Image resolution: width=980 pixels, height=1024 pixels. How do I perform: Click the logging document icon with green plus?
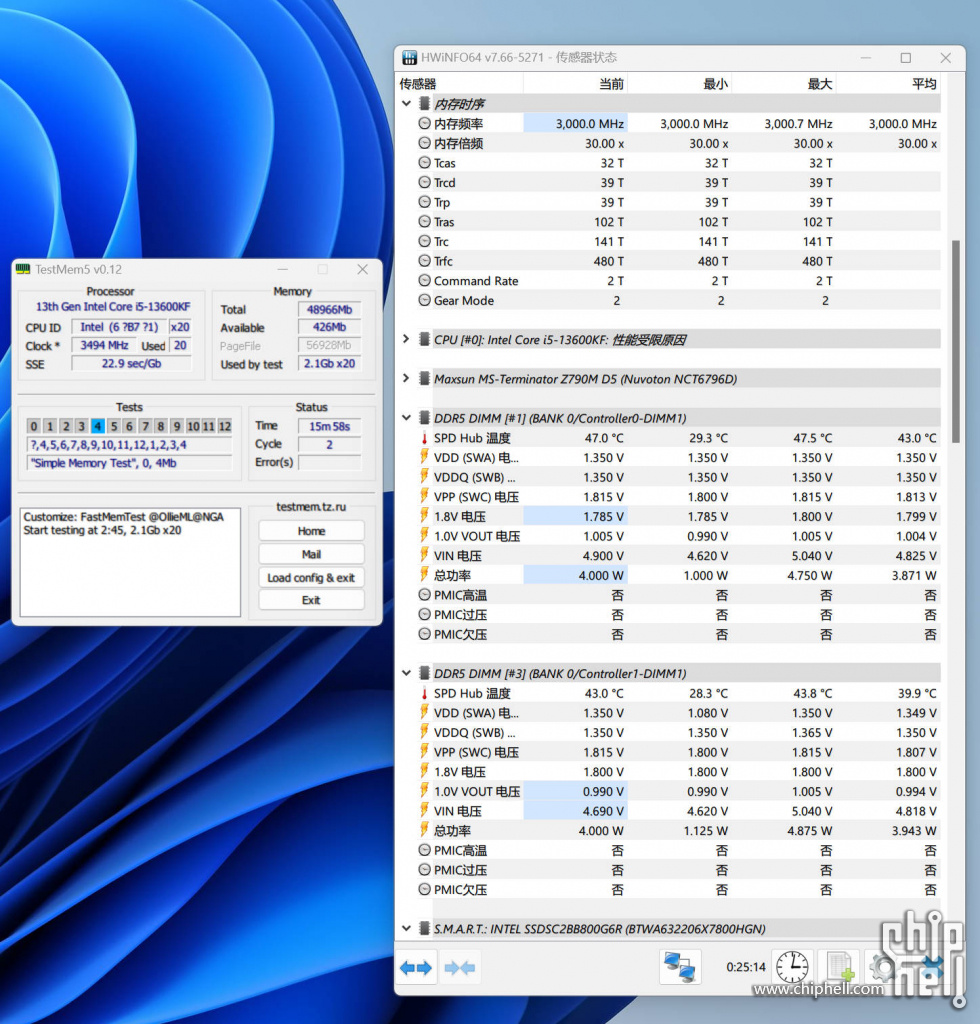pos(840,967)
